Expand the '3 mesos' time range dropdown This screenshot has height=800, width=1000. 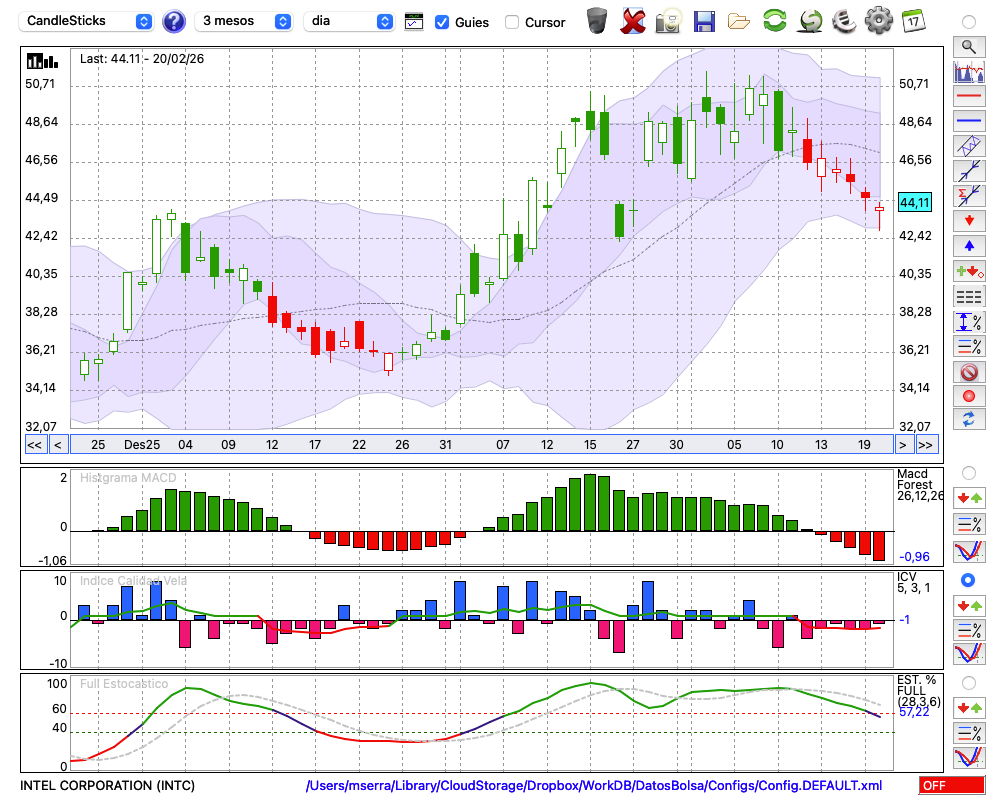click(x=244, y=21)
